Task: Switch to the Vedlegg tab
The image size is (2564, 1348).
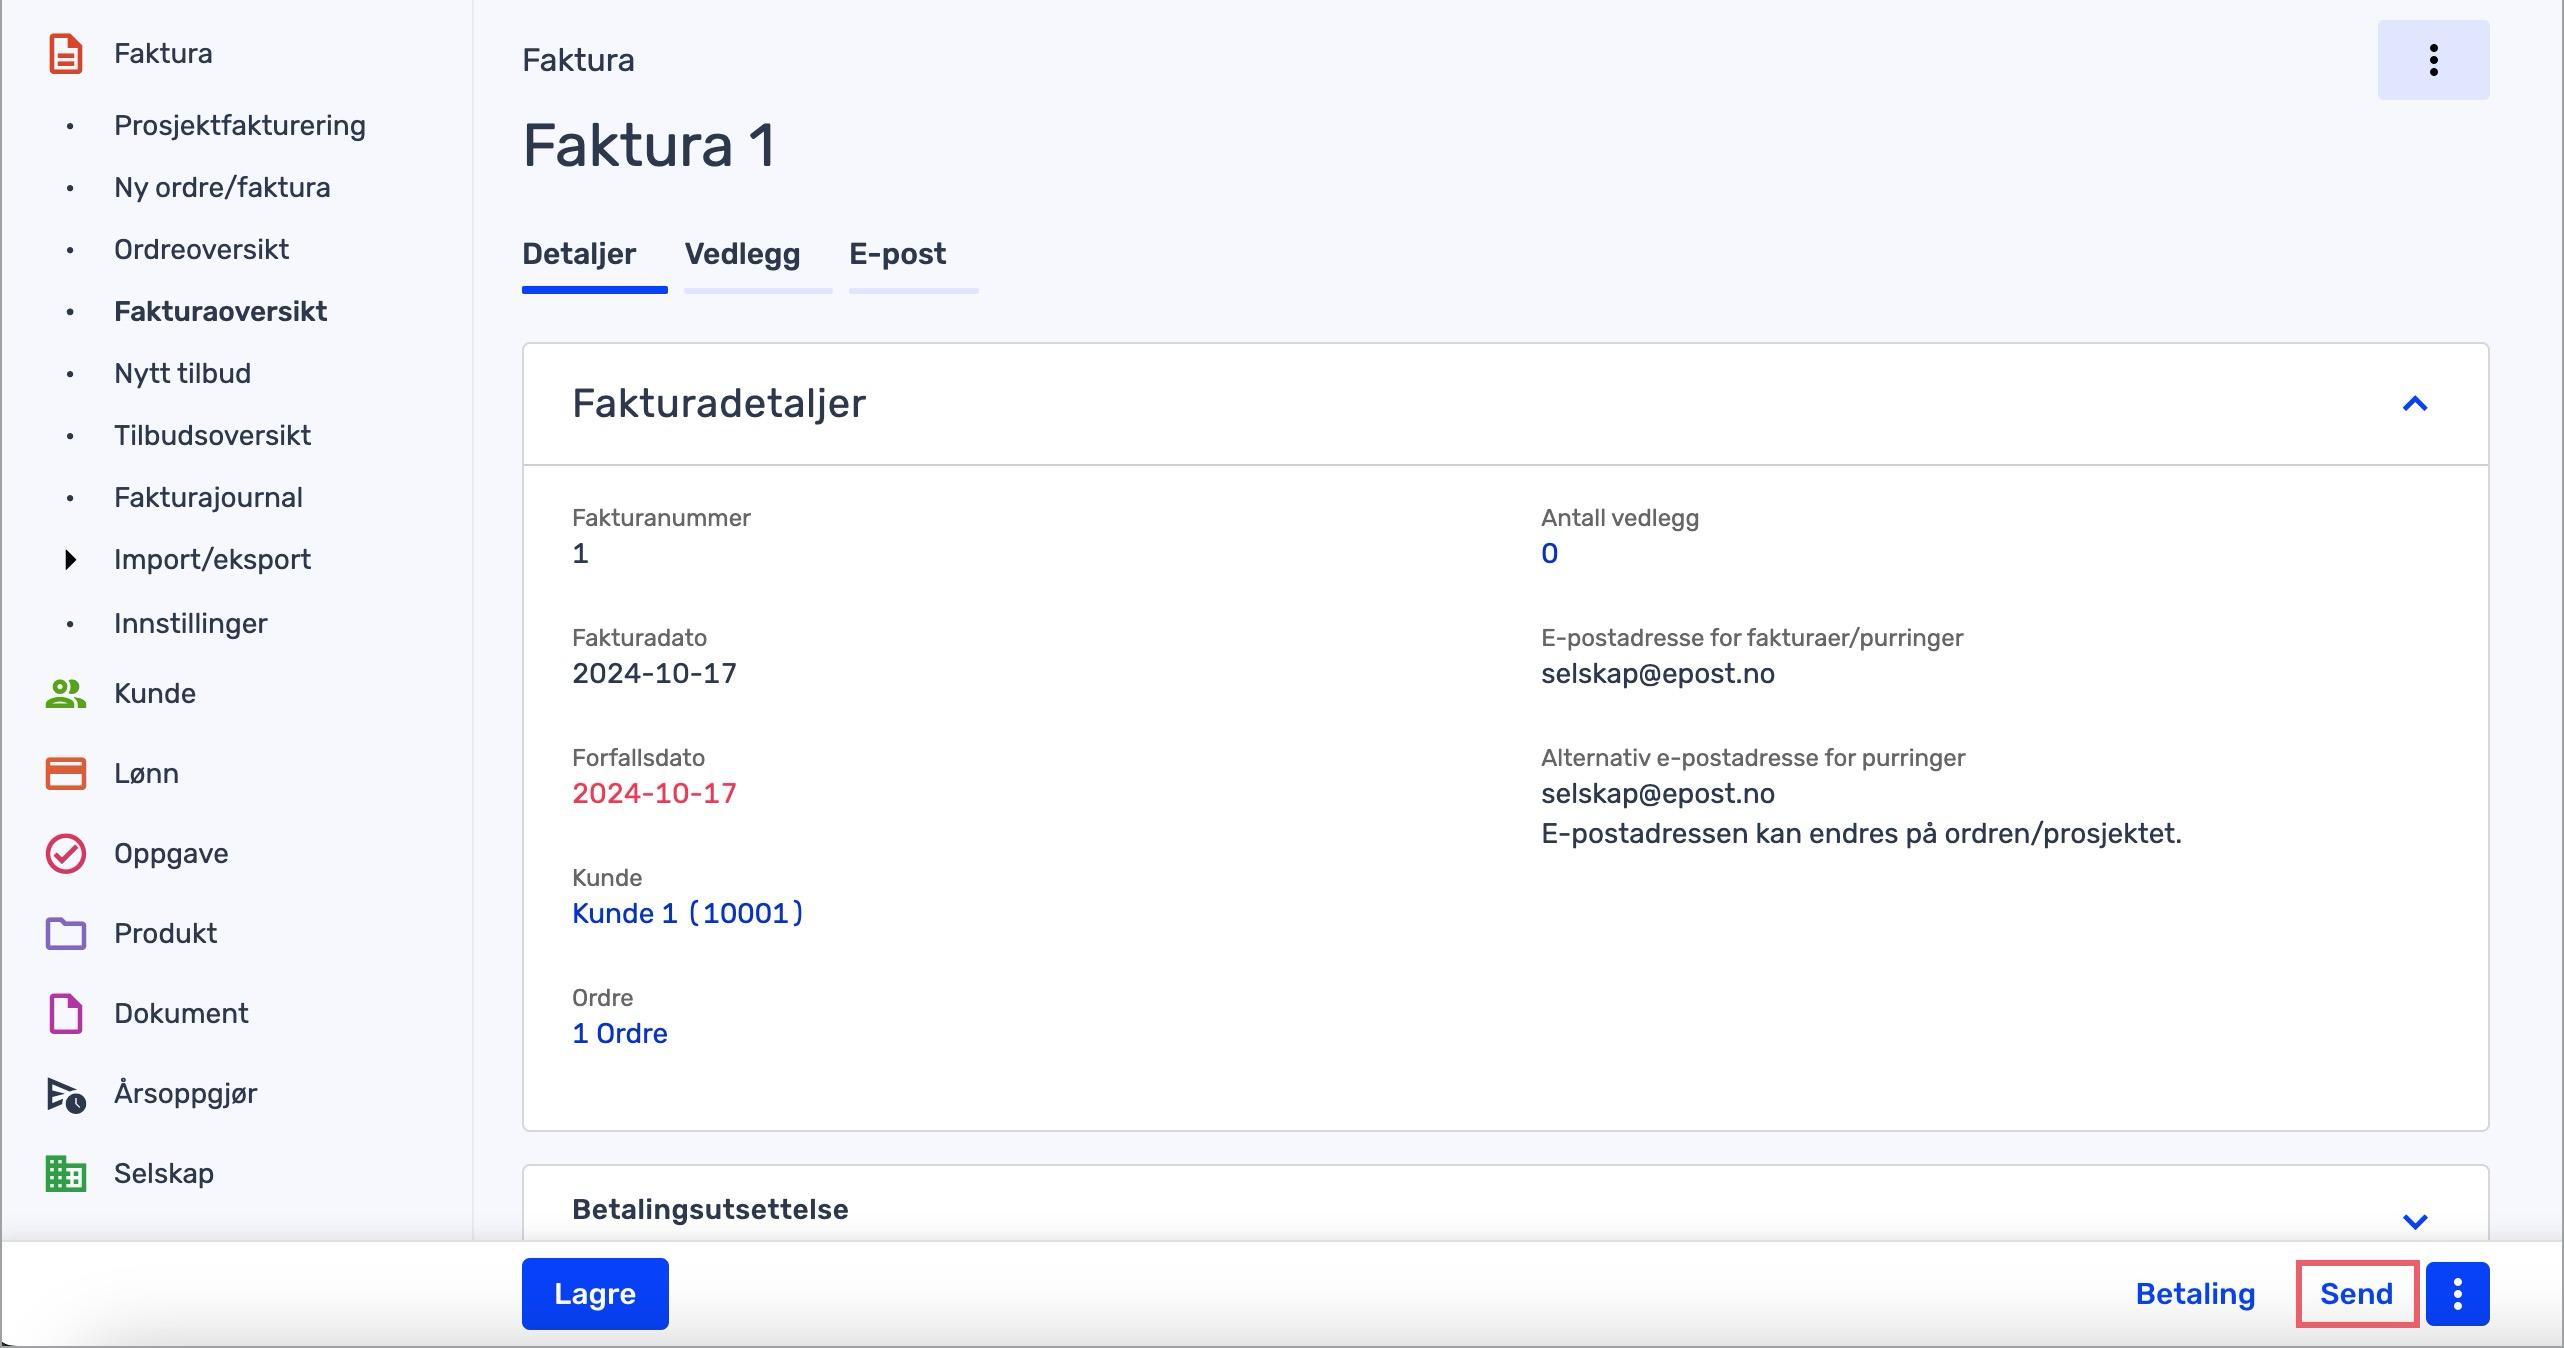Action: pos(742,254)
